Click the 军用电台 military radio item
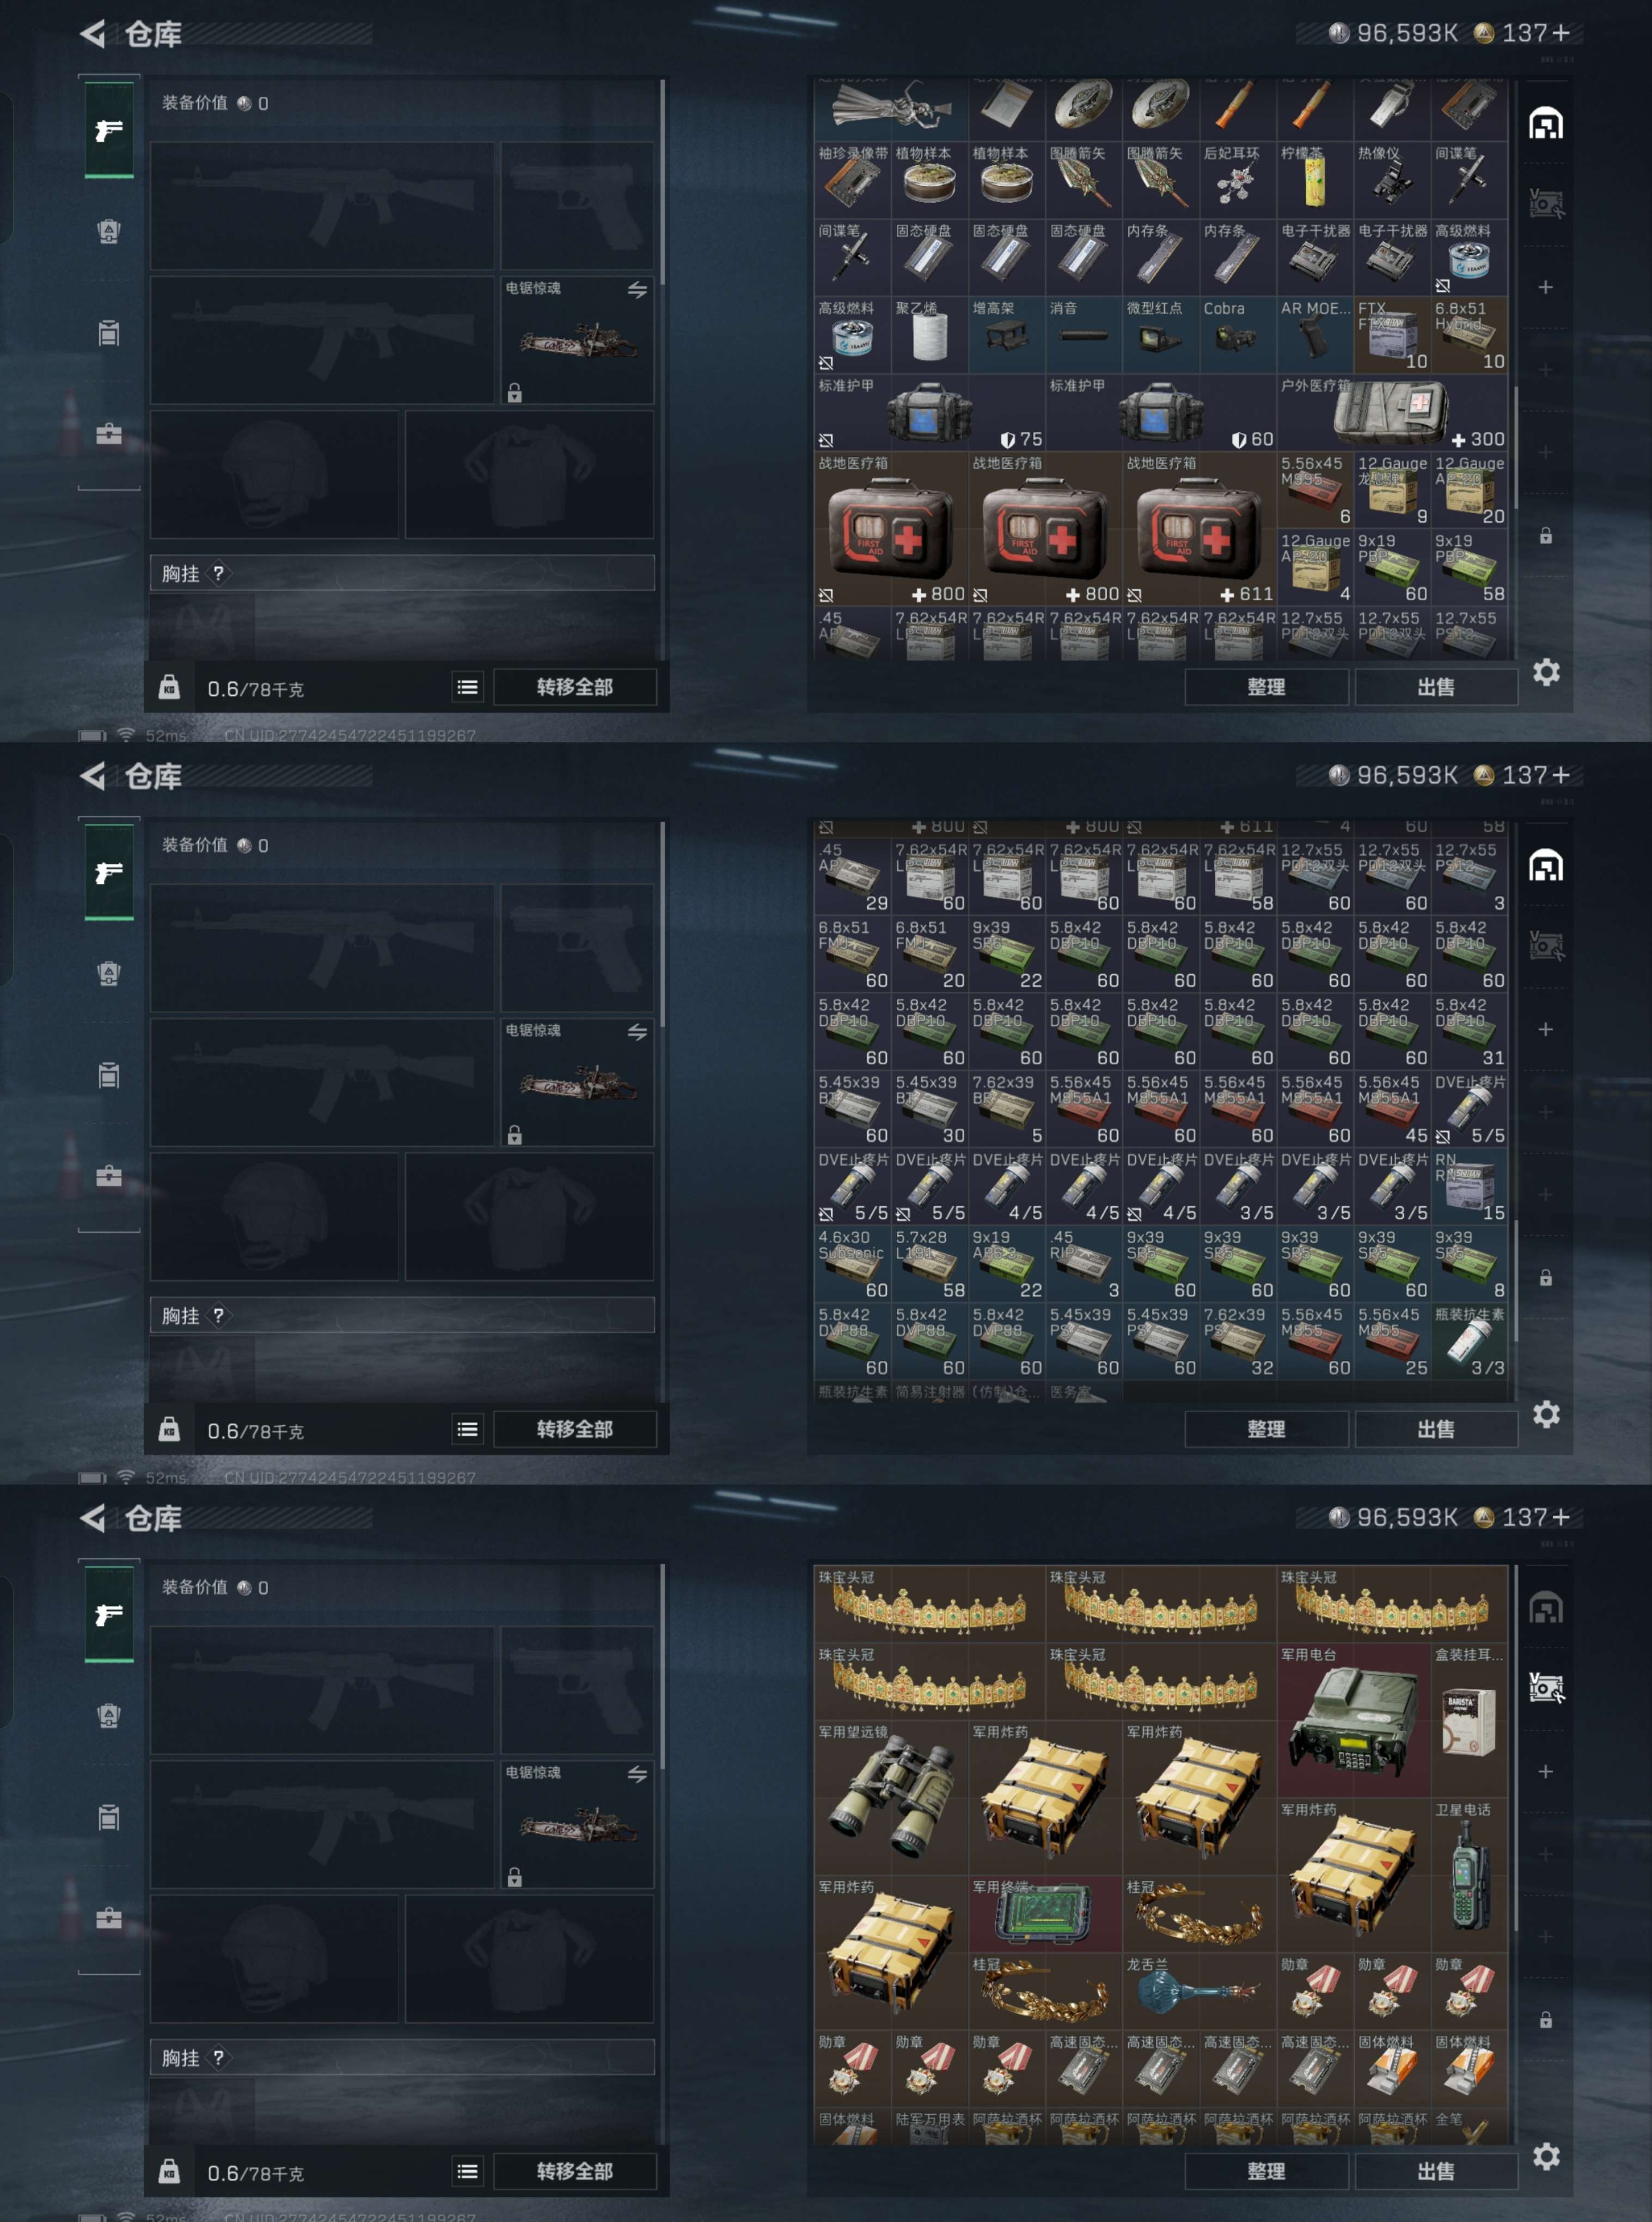This screenshot has height=2222, width=1652. (1354, 1720)
